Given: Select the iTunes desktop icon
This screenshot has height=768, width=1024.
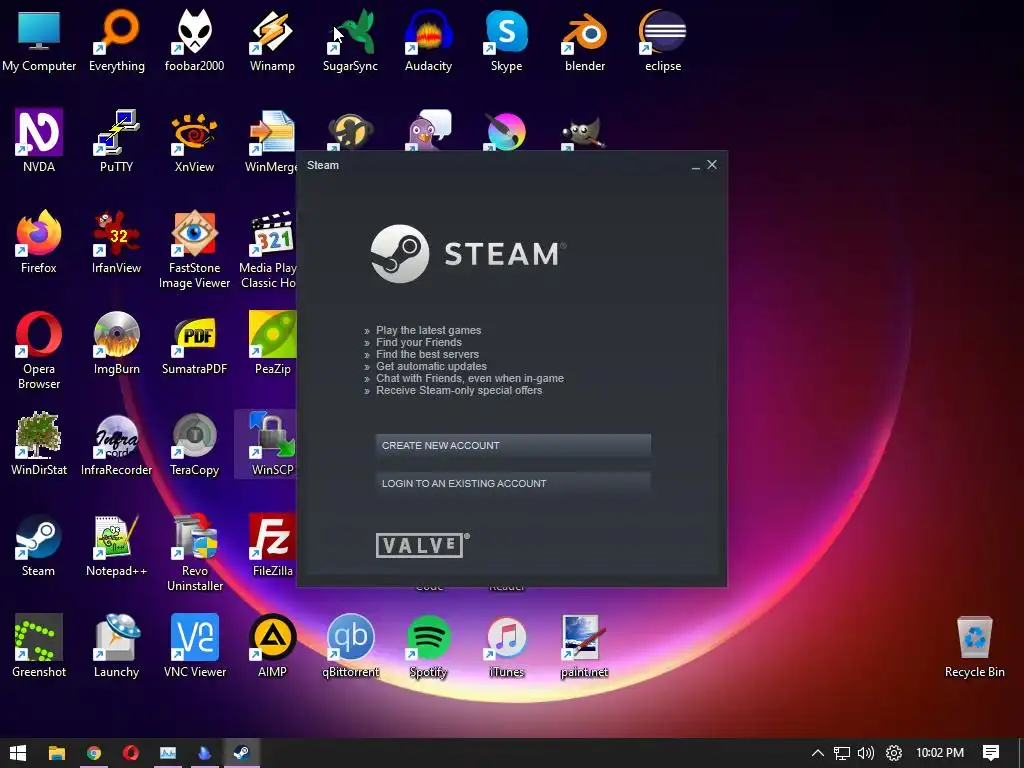Looking at the screenshot, I should (x=506, y=647).
